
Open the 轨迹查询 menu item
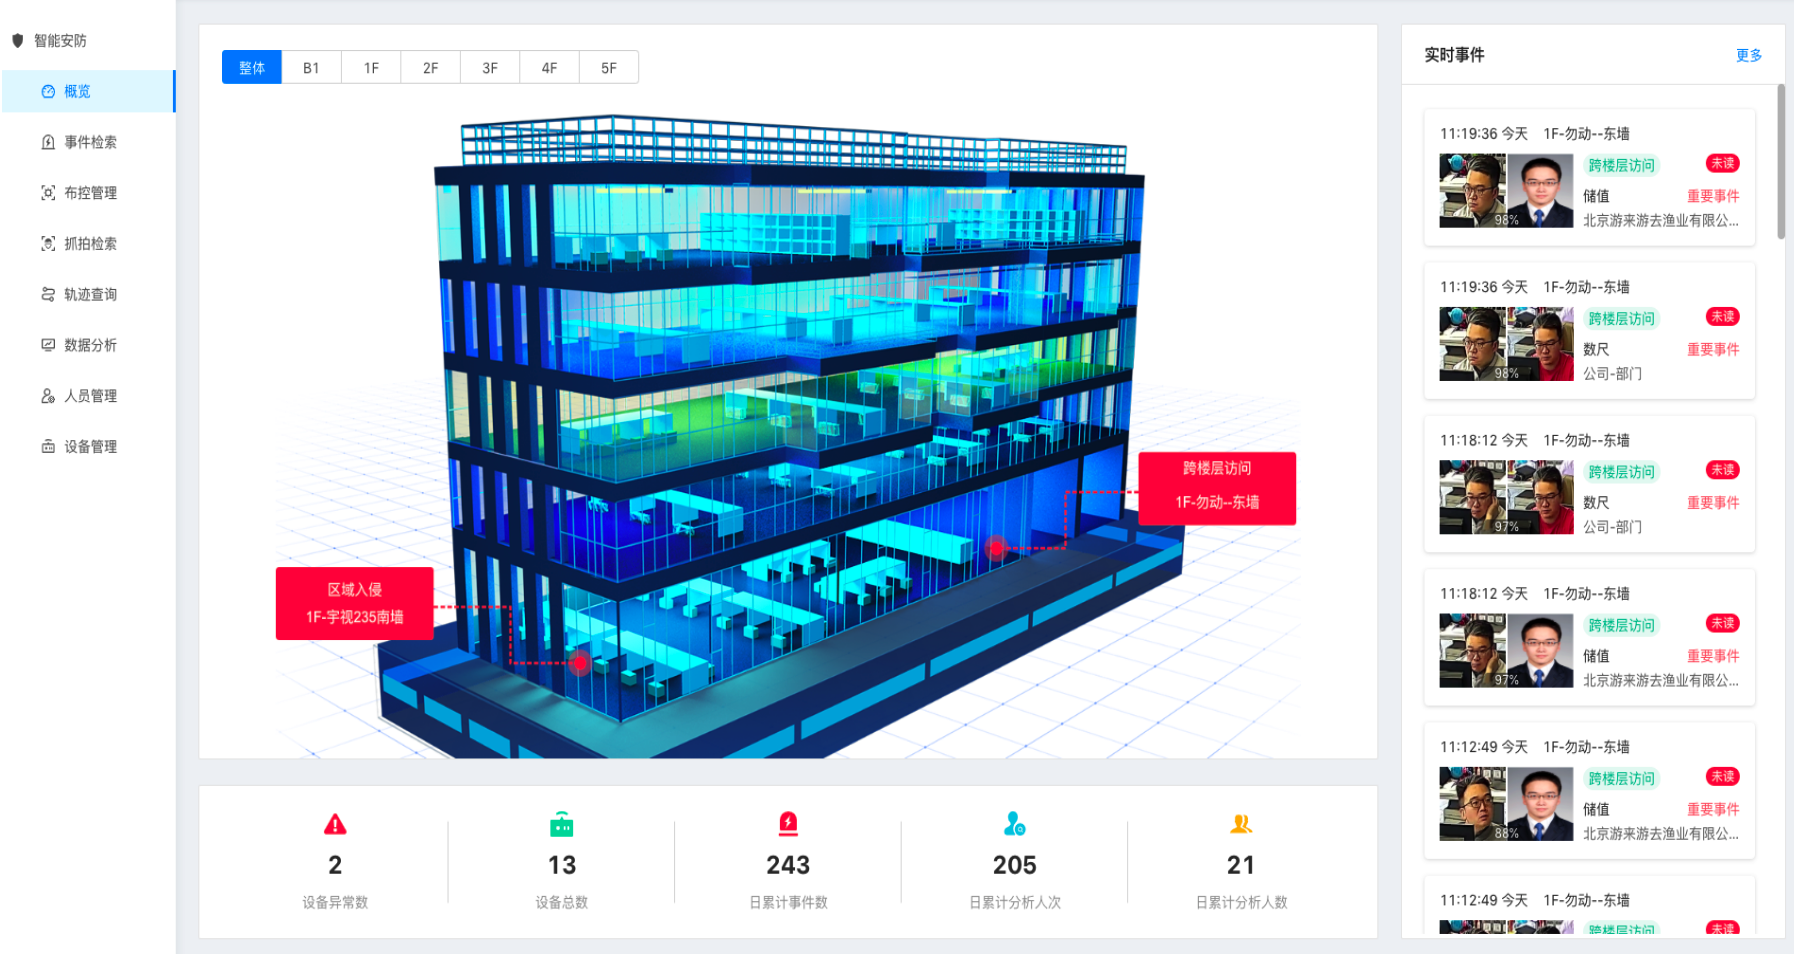point(88,294)
